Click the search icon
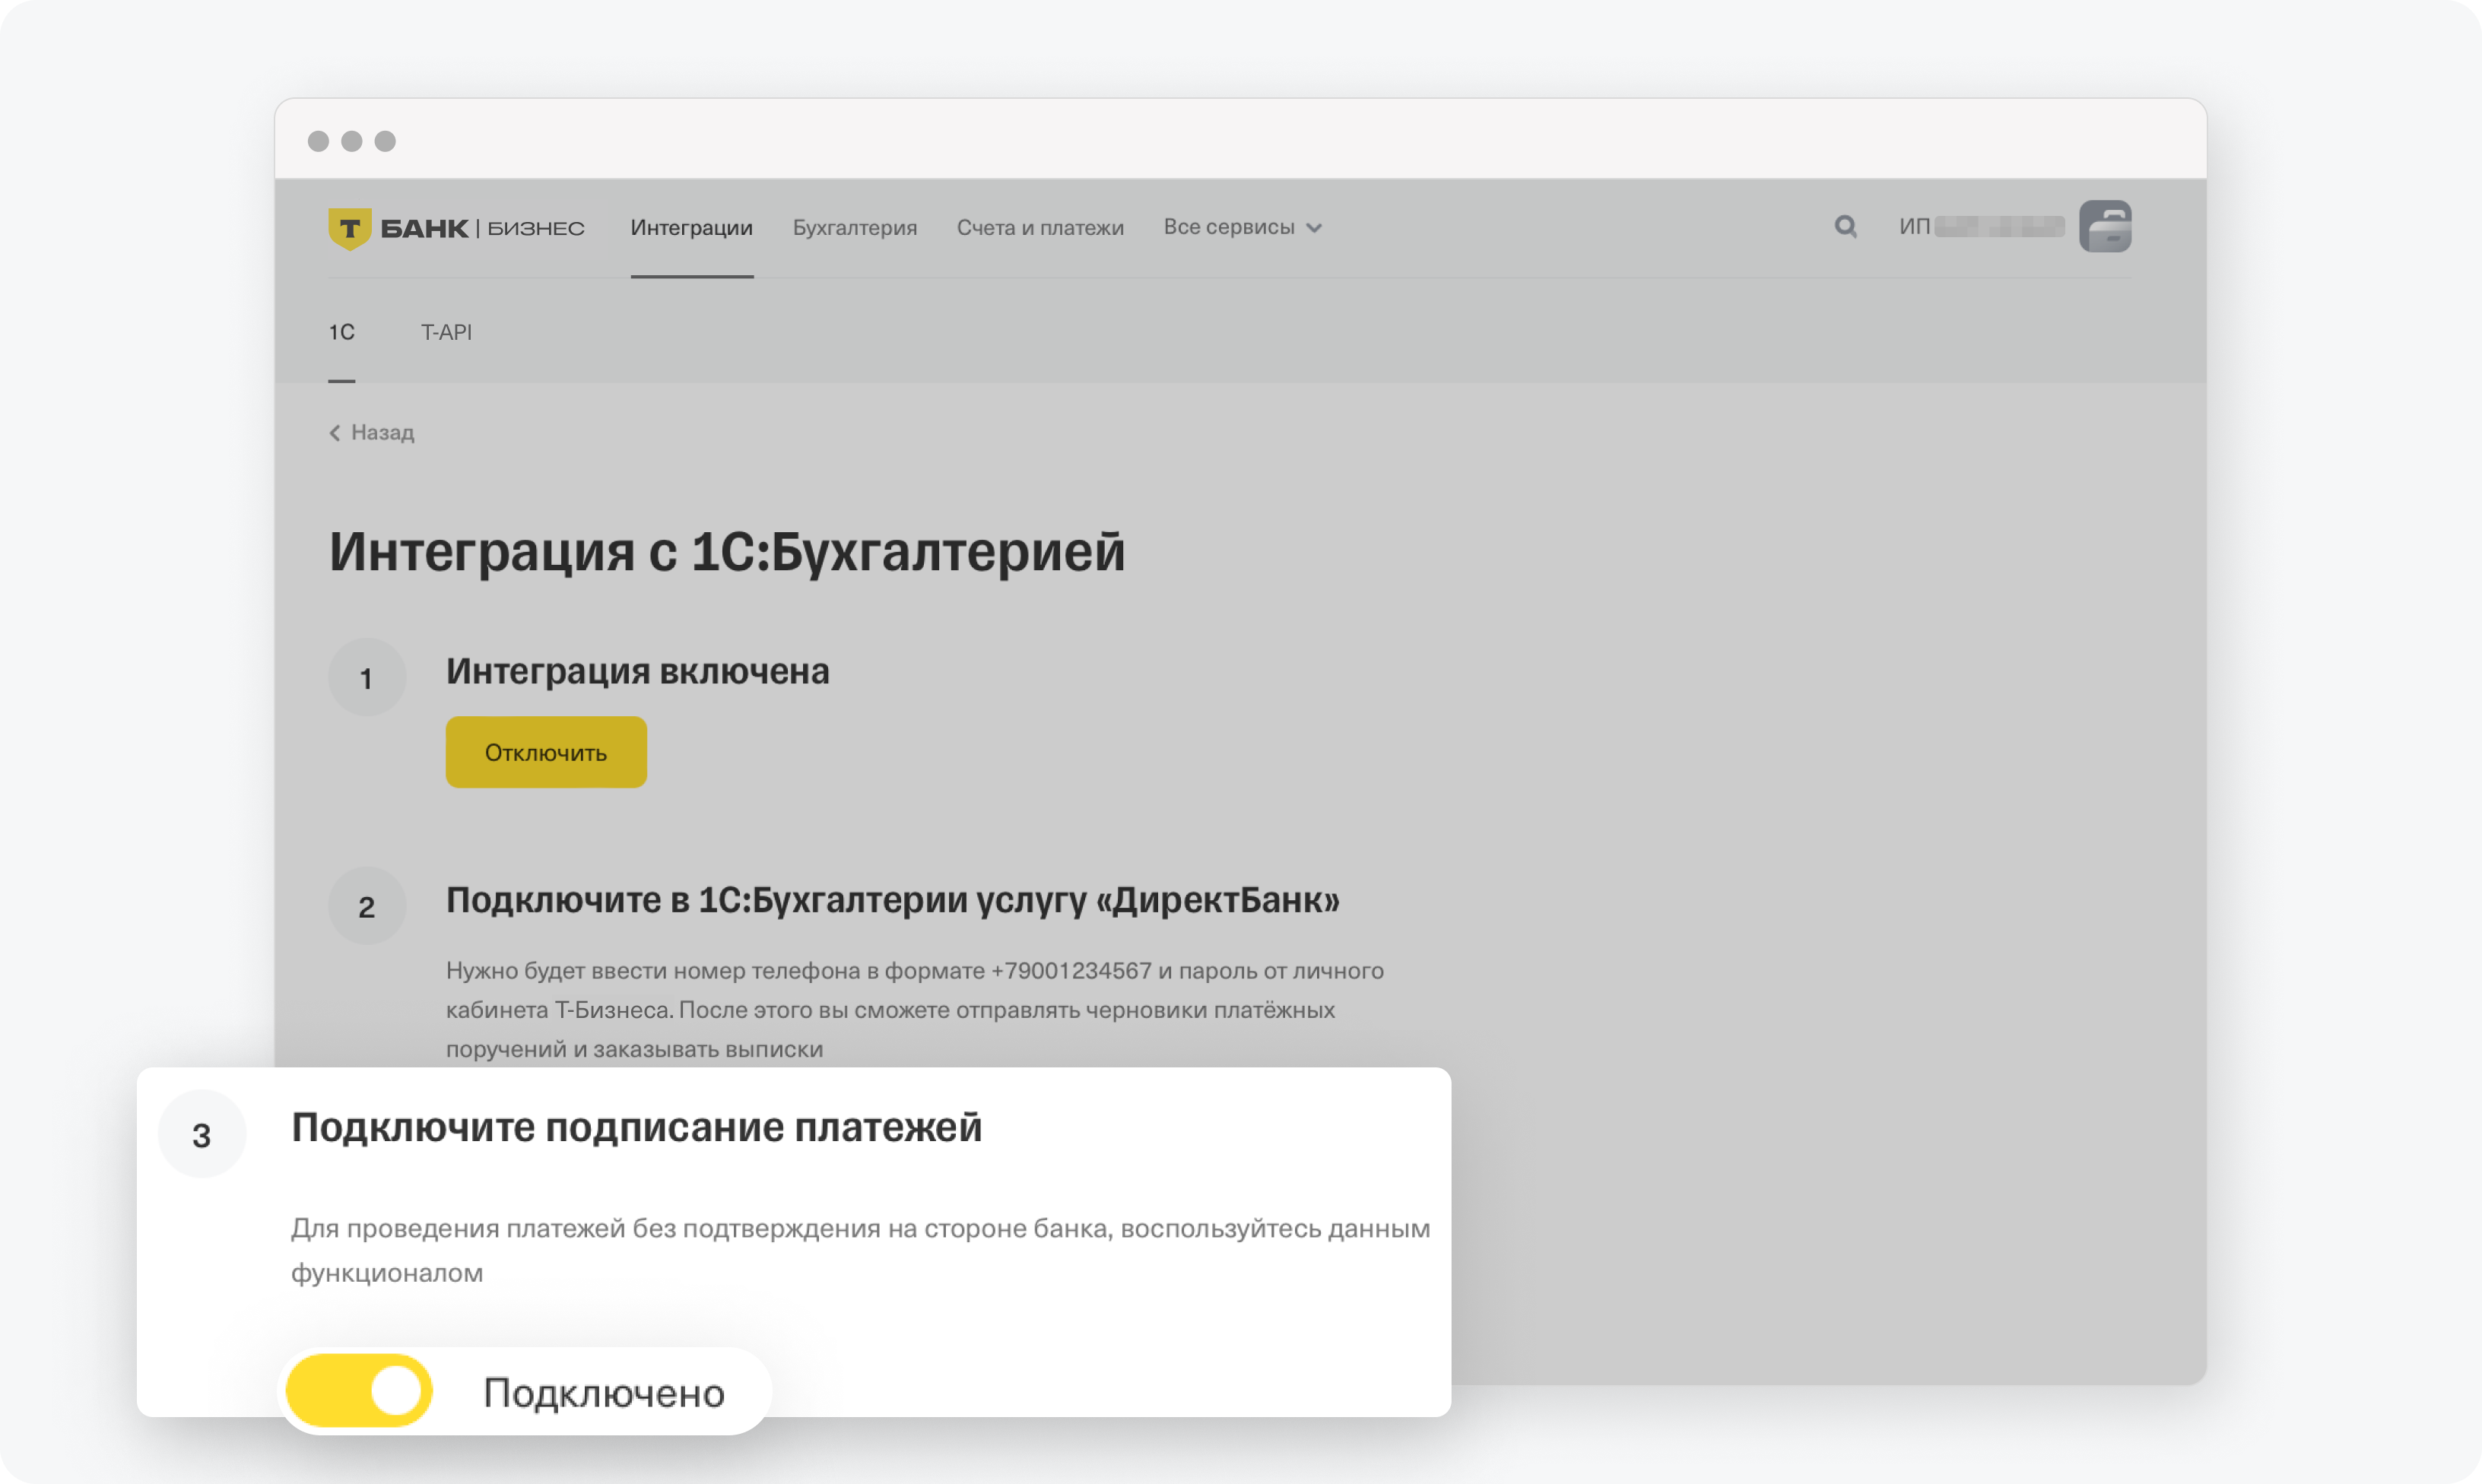Screen dimensions: 2482x1484 pos(1844,226)
